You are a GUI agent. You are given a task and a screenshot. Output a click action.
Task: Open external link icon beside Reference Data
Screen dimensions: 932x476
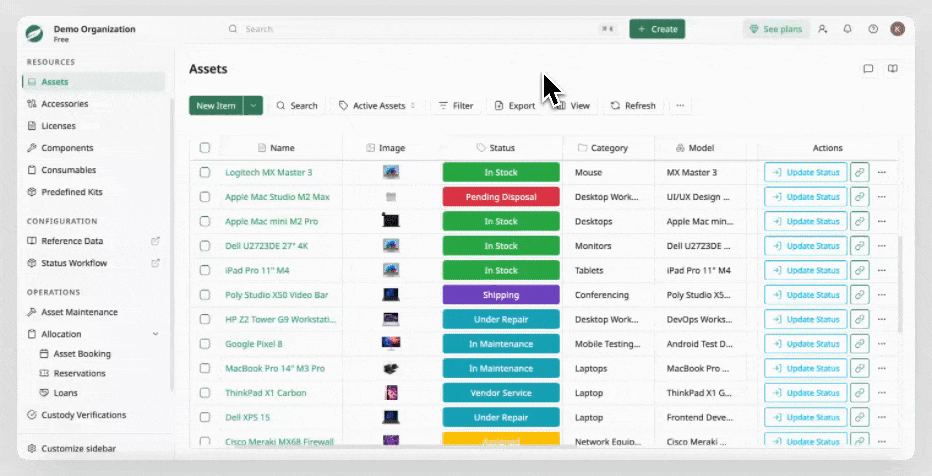[x=155, y=241]
